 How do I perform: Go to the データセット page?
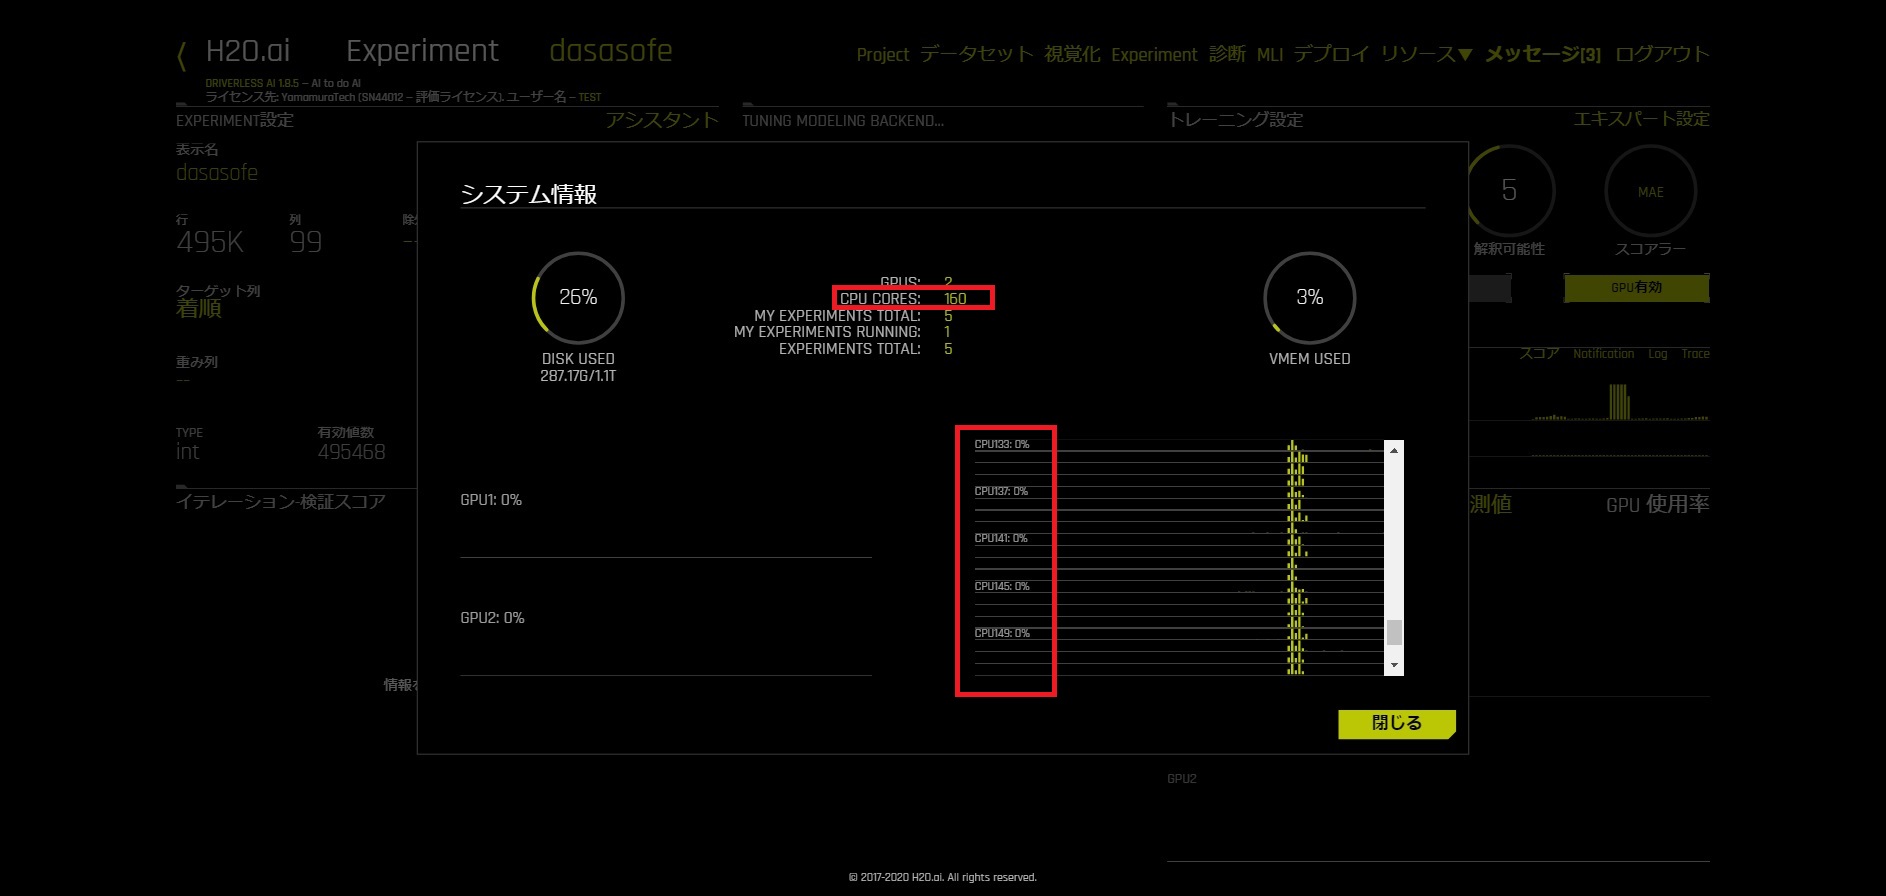click(976, 54)
